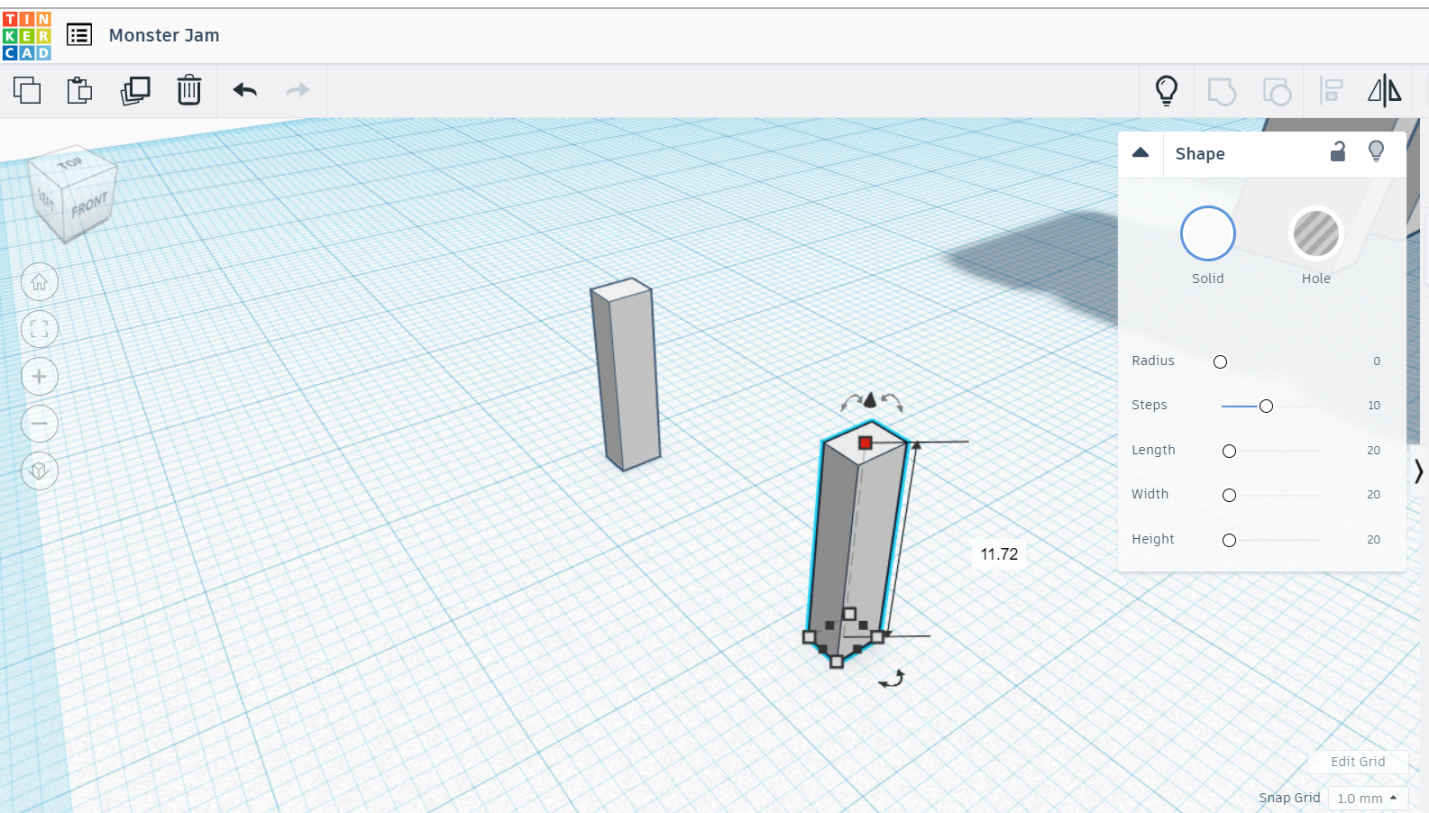Open the designs list menu icon
Viewport: 1429px width, 813px height.
coord(79,35)
